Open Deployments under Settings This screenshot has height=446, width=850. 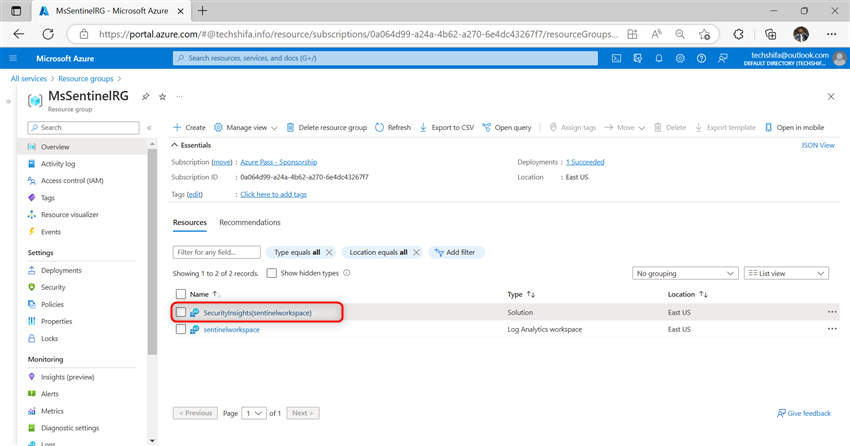pyautogui.click(x=61, y=270)
